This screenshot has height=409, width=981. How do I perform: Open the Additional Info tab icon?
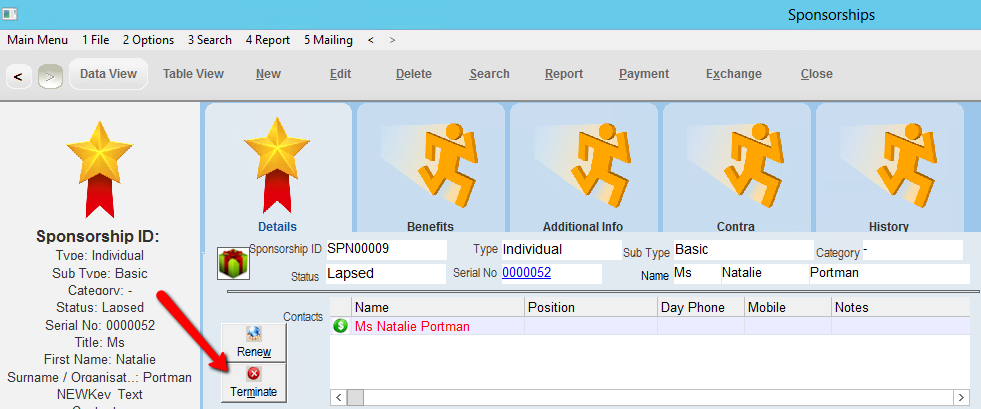click(x=583, y=162)
